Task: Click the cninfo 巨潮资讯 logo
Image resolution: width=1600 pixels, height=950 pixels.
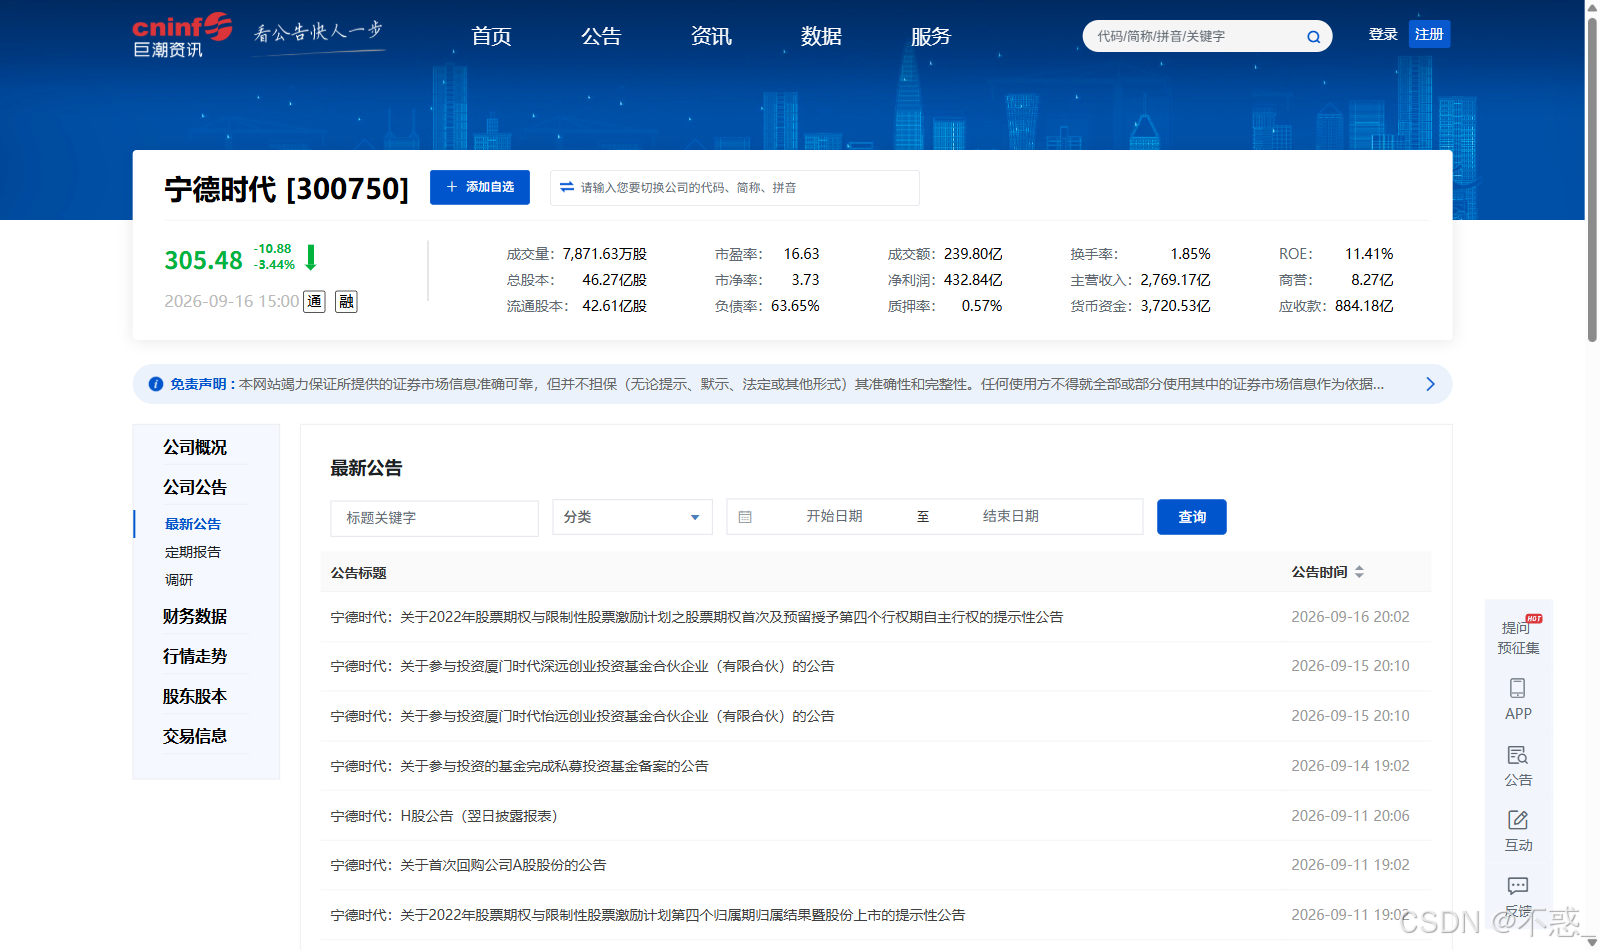Action: click(182, 36)
